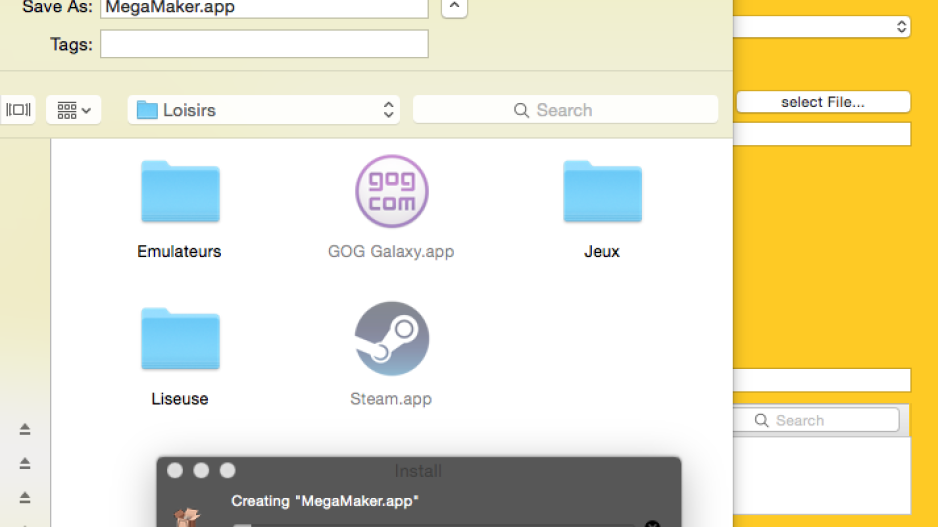
Task: Click the Emulateurs folder label
Action: point(179,251)
